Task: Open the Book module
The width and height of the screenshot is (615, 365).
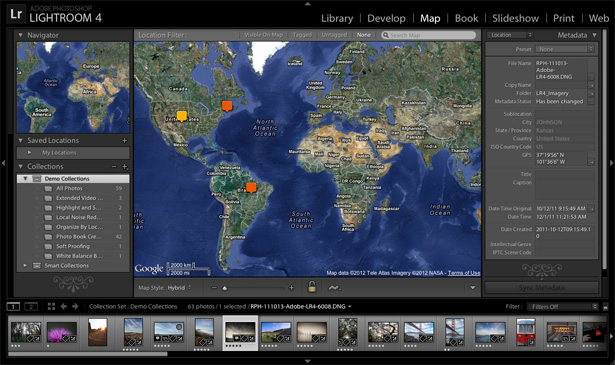Action: 466,18
